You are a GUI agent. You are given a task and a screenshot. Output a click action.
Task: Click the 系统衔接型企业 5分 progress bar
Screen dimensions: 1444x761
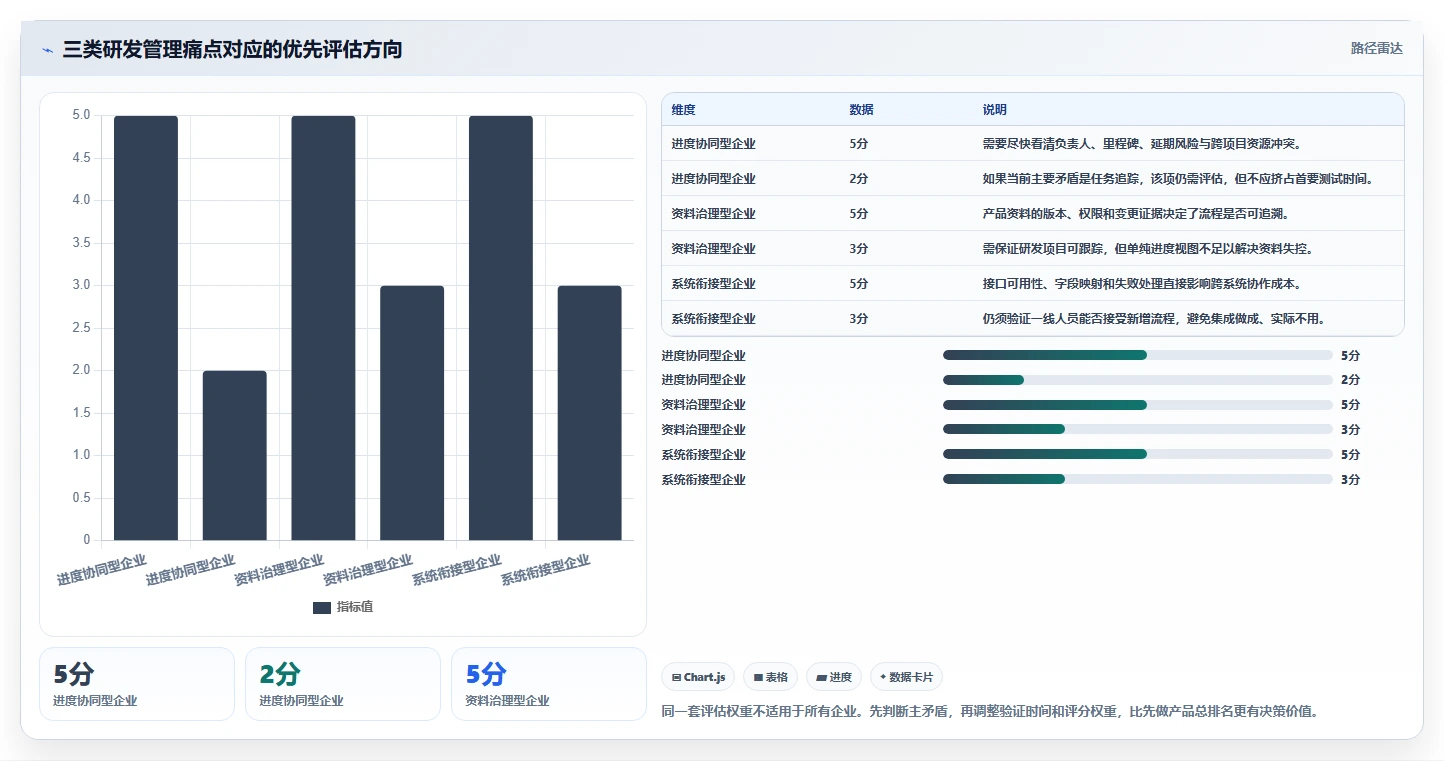click(x=1138, y=455)
